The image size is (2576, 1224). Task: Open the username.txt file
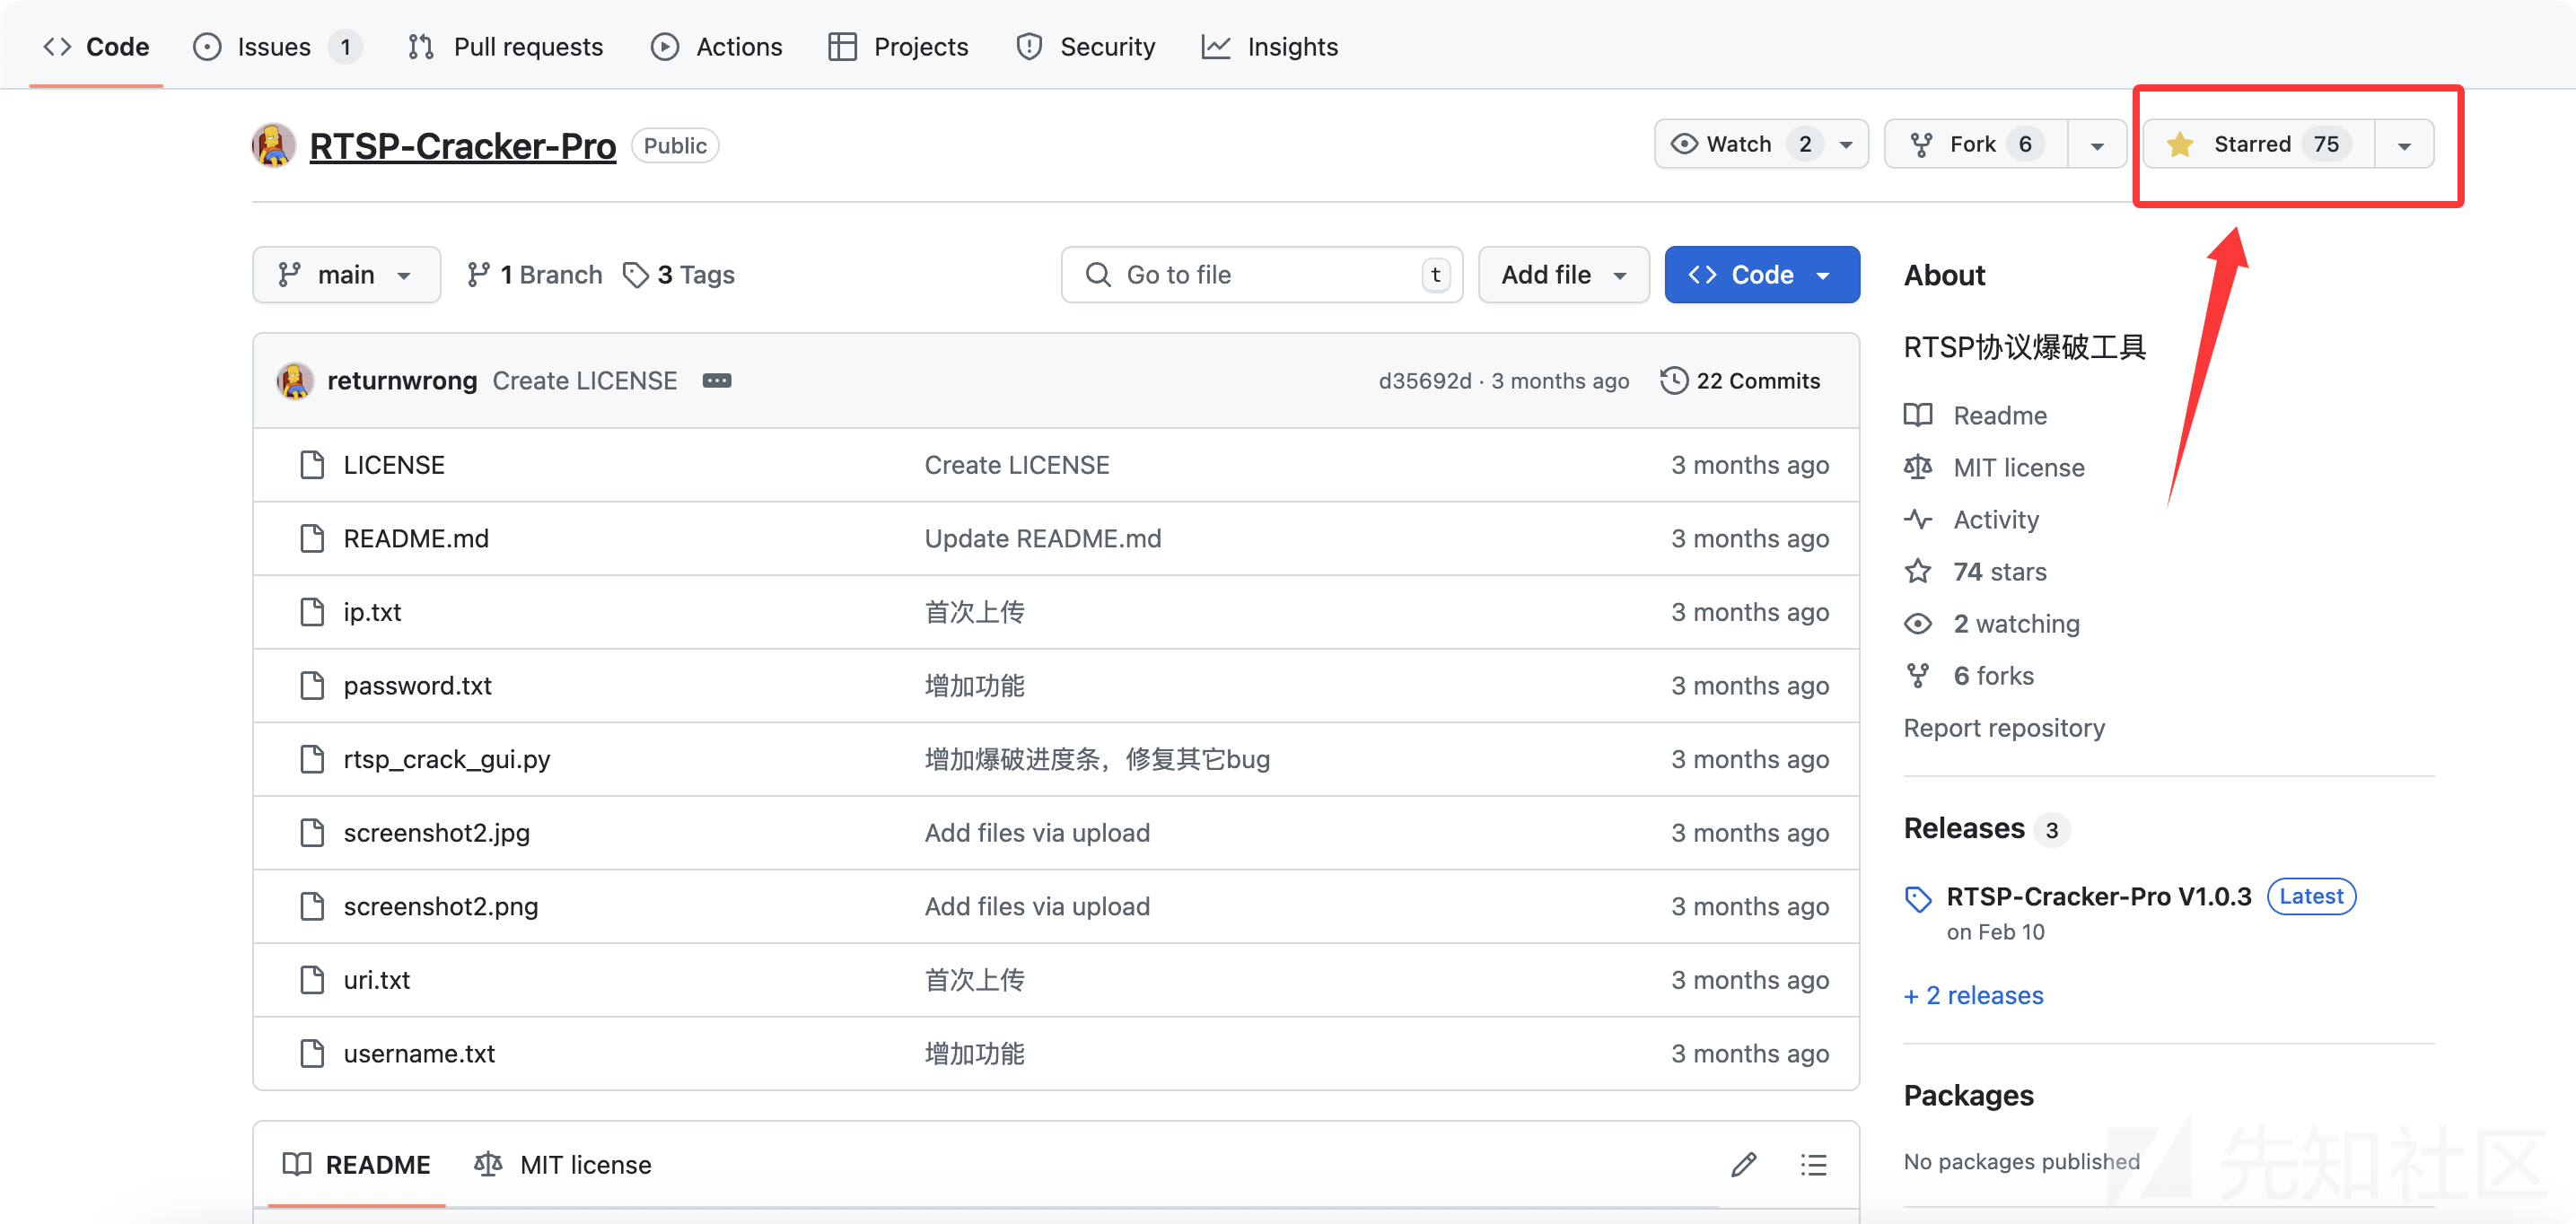click(419, 1053)
